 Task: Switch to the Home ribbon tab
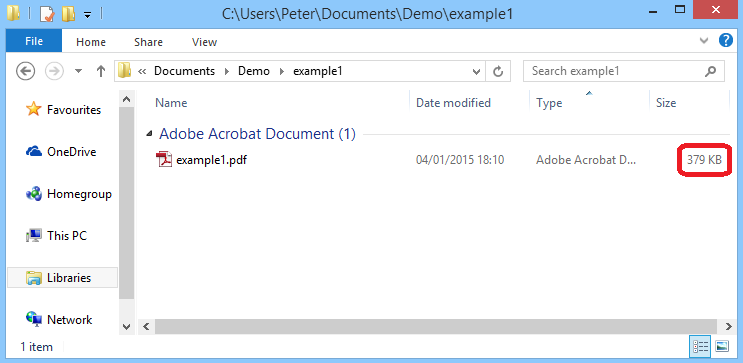(x=91, y=42)
